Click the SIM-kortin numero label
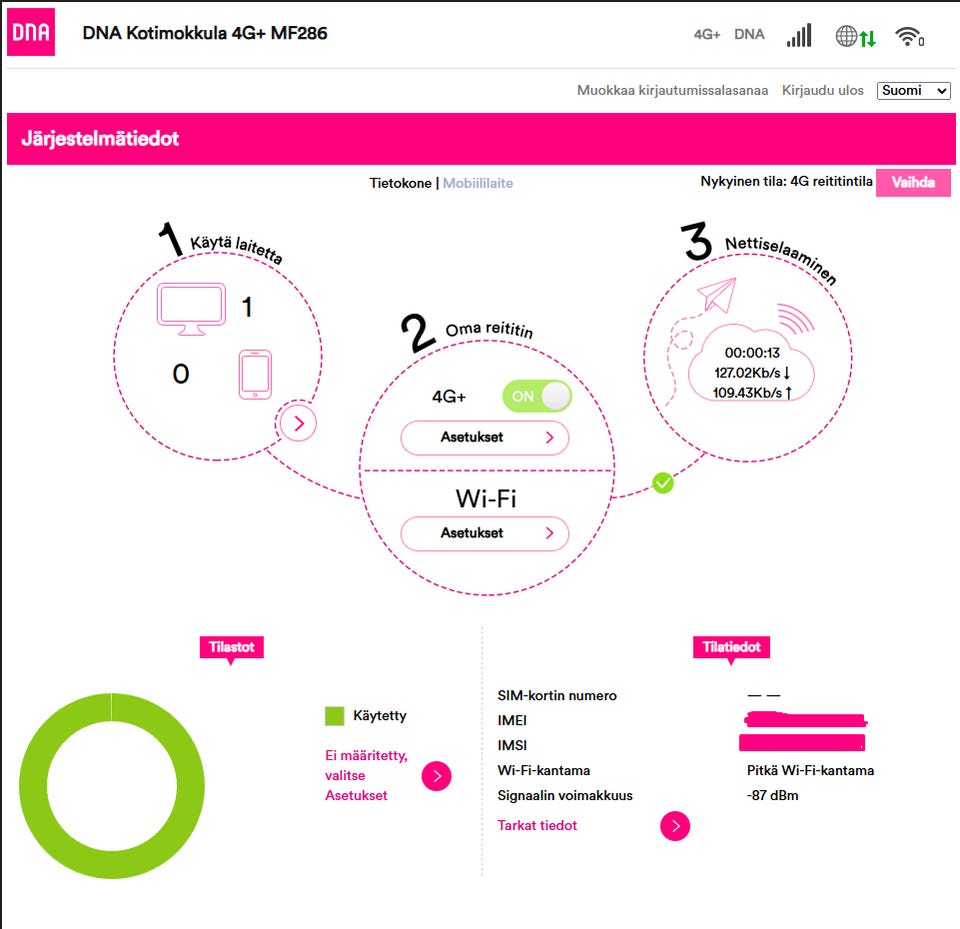Viewport: 960px width, 929px height. click(x=557, y=696)
